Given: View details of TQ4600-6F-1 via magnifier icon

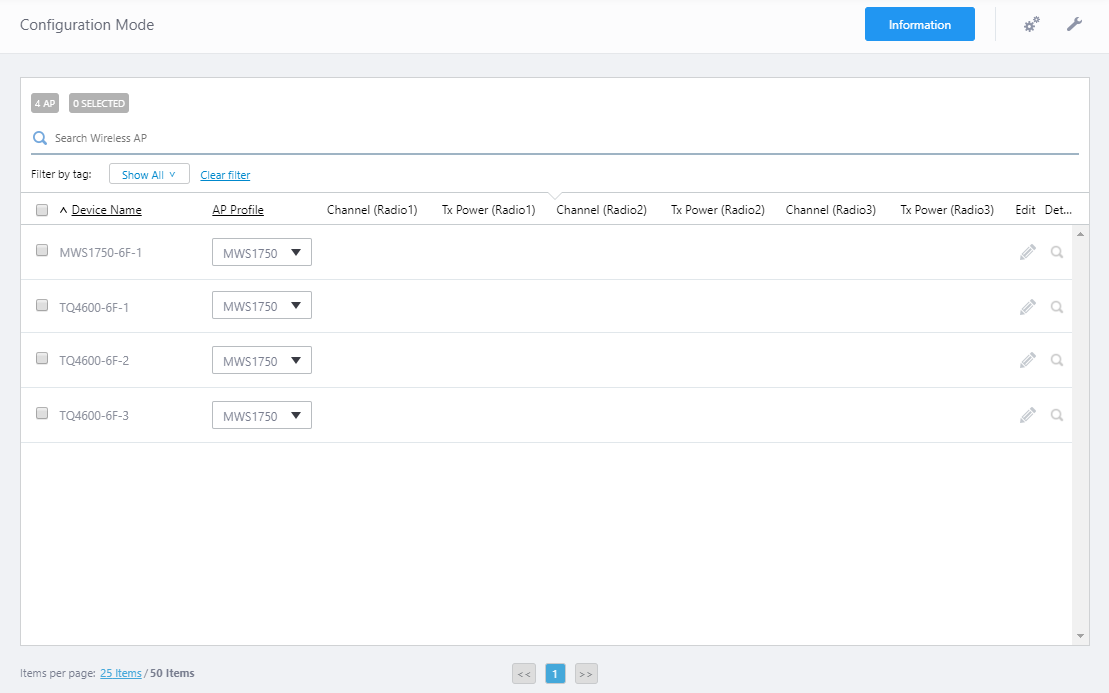Looking at the screenshot, I should point(1057,307).
